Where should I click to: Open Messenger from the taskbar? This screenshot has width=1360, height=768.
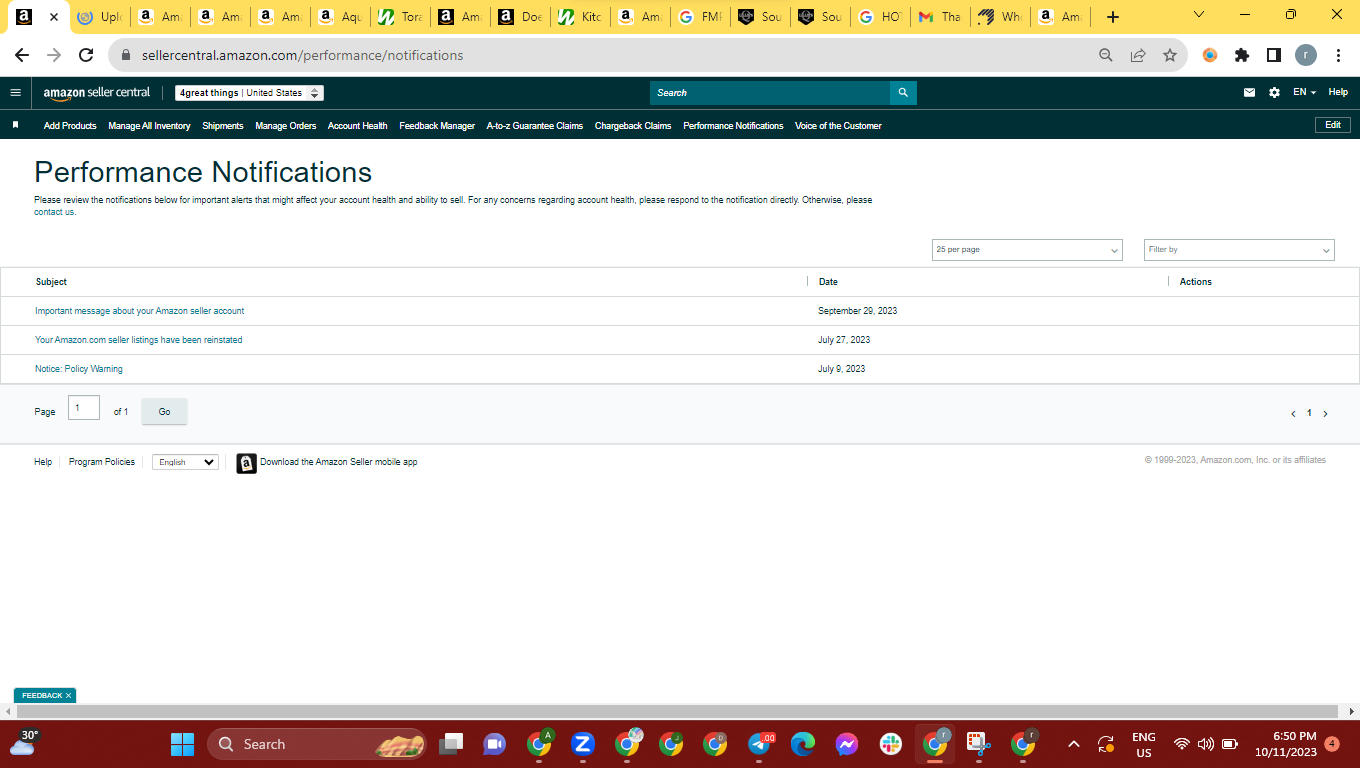pyautogui.click(x=847, y=744)
